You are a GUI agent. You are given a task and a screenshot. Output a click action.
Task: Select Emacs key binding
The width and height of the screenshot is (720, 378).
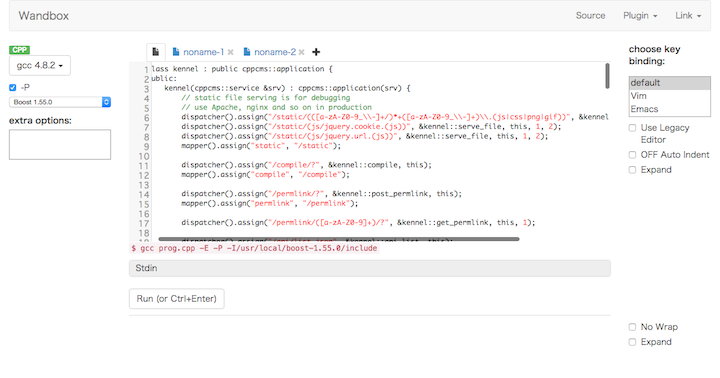click(669, 109)
